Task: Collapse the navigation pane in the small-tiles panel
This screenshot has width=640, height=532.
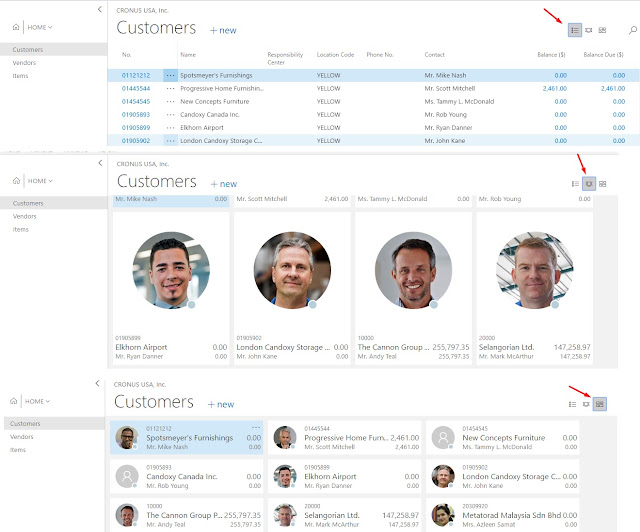Action: 97,383
